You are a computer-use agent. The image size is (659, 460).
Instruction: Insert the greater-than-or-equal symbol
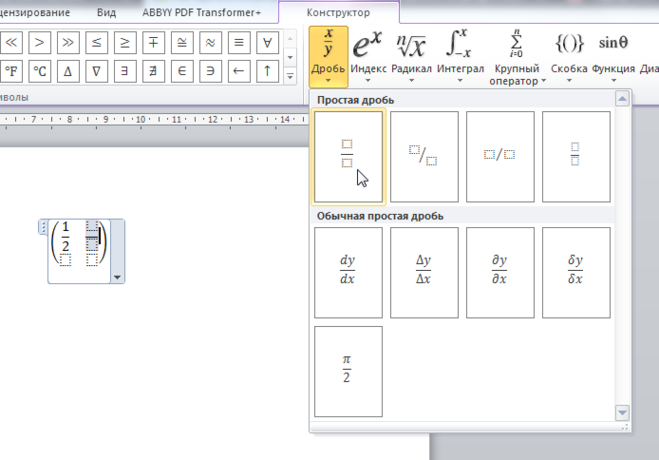pyautogui.click(x=125, y=42)
